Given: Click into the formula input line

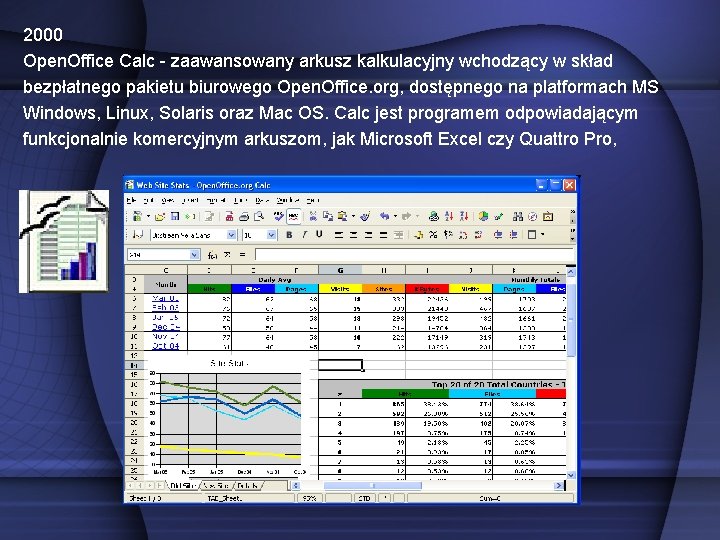Looking at the screenshot, I should point(414,254).
